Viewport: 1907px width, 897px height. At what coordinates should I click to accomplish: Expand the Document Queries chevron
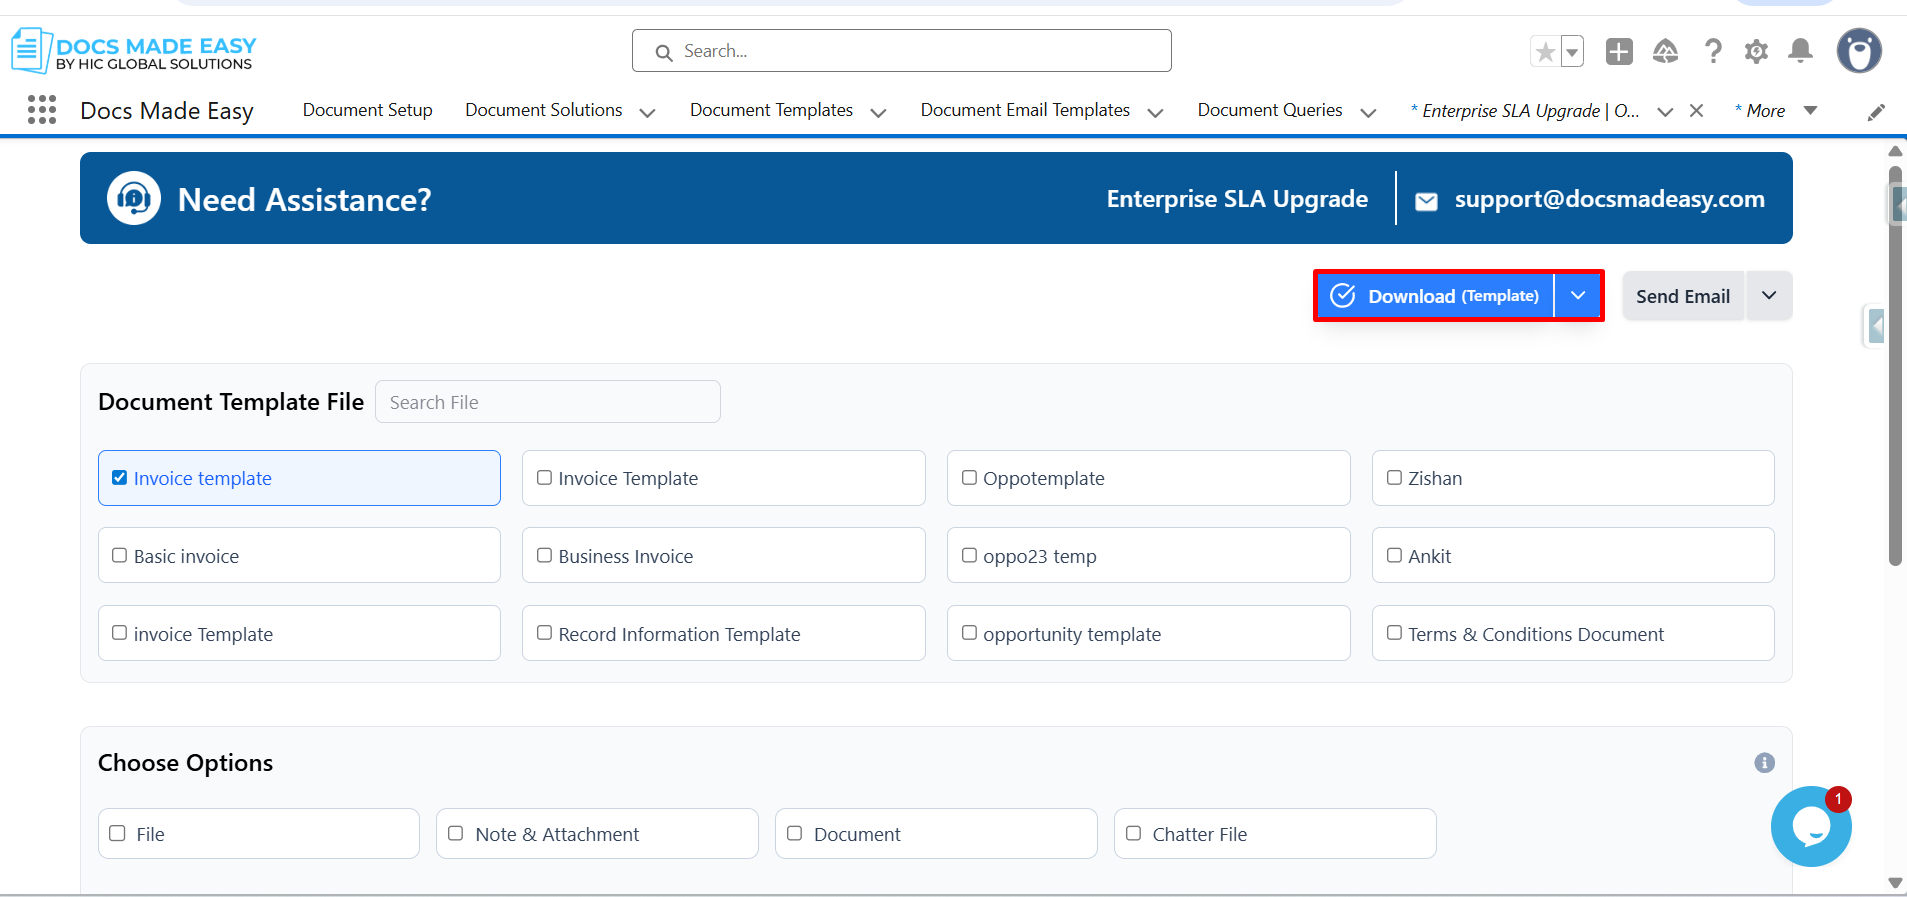[1368, 113]
